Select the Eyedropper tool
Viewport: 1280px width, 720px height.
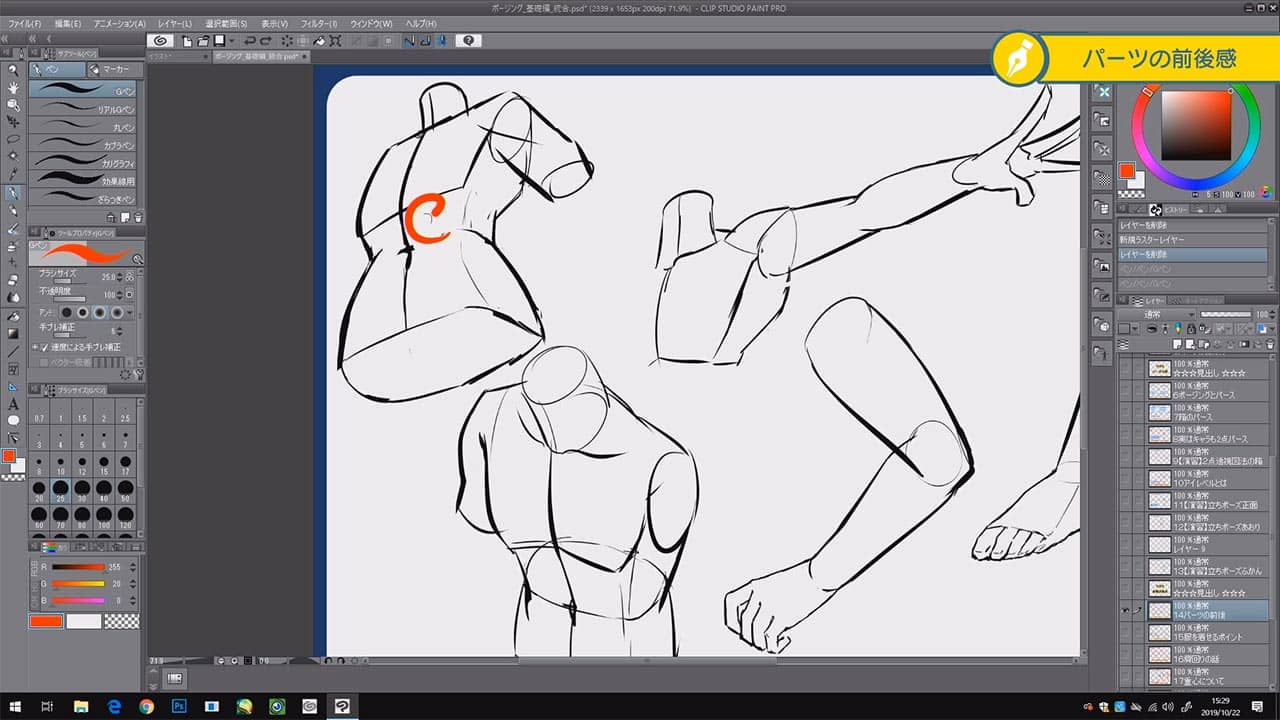point(13,174)
